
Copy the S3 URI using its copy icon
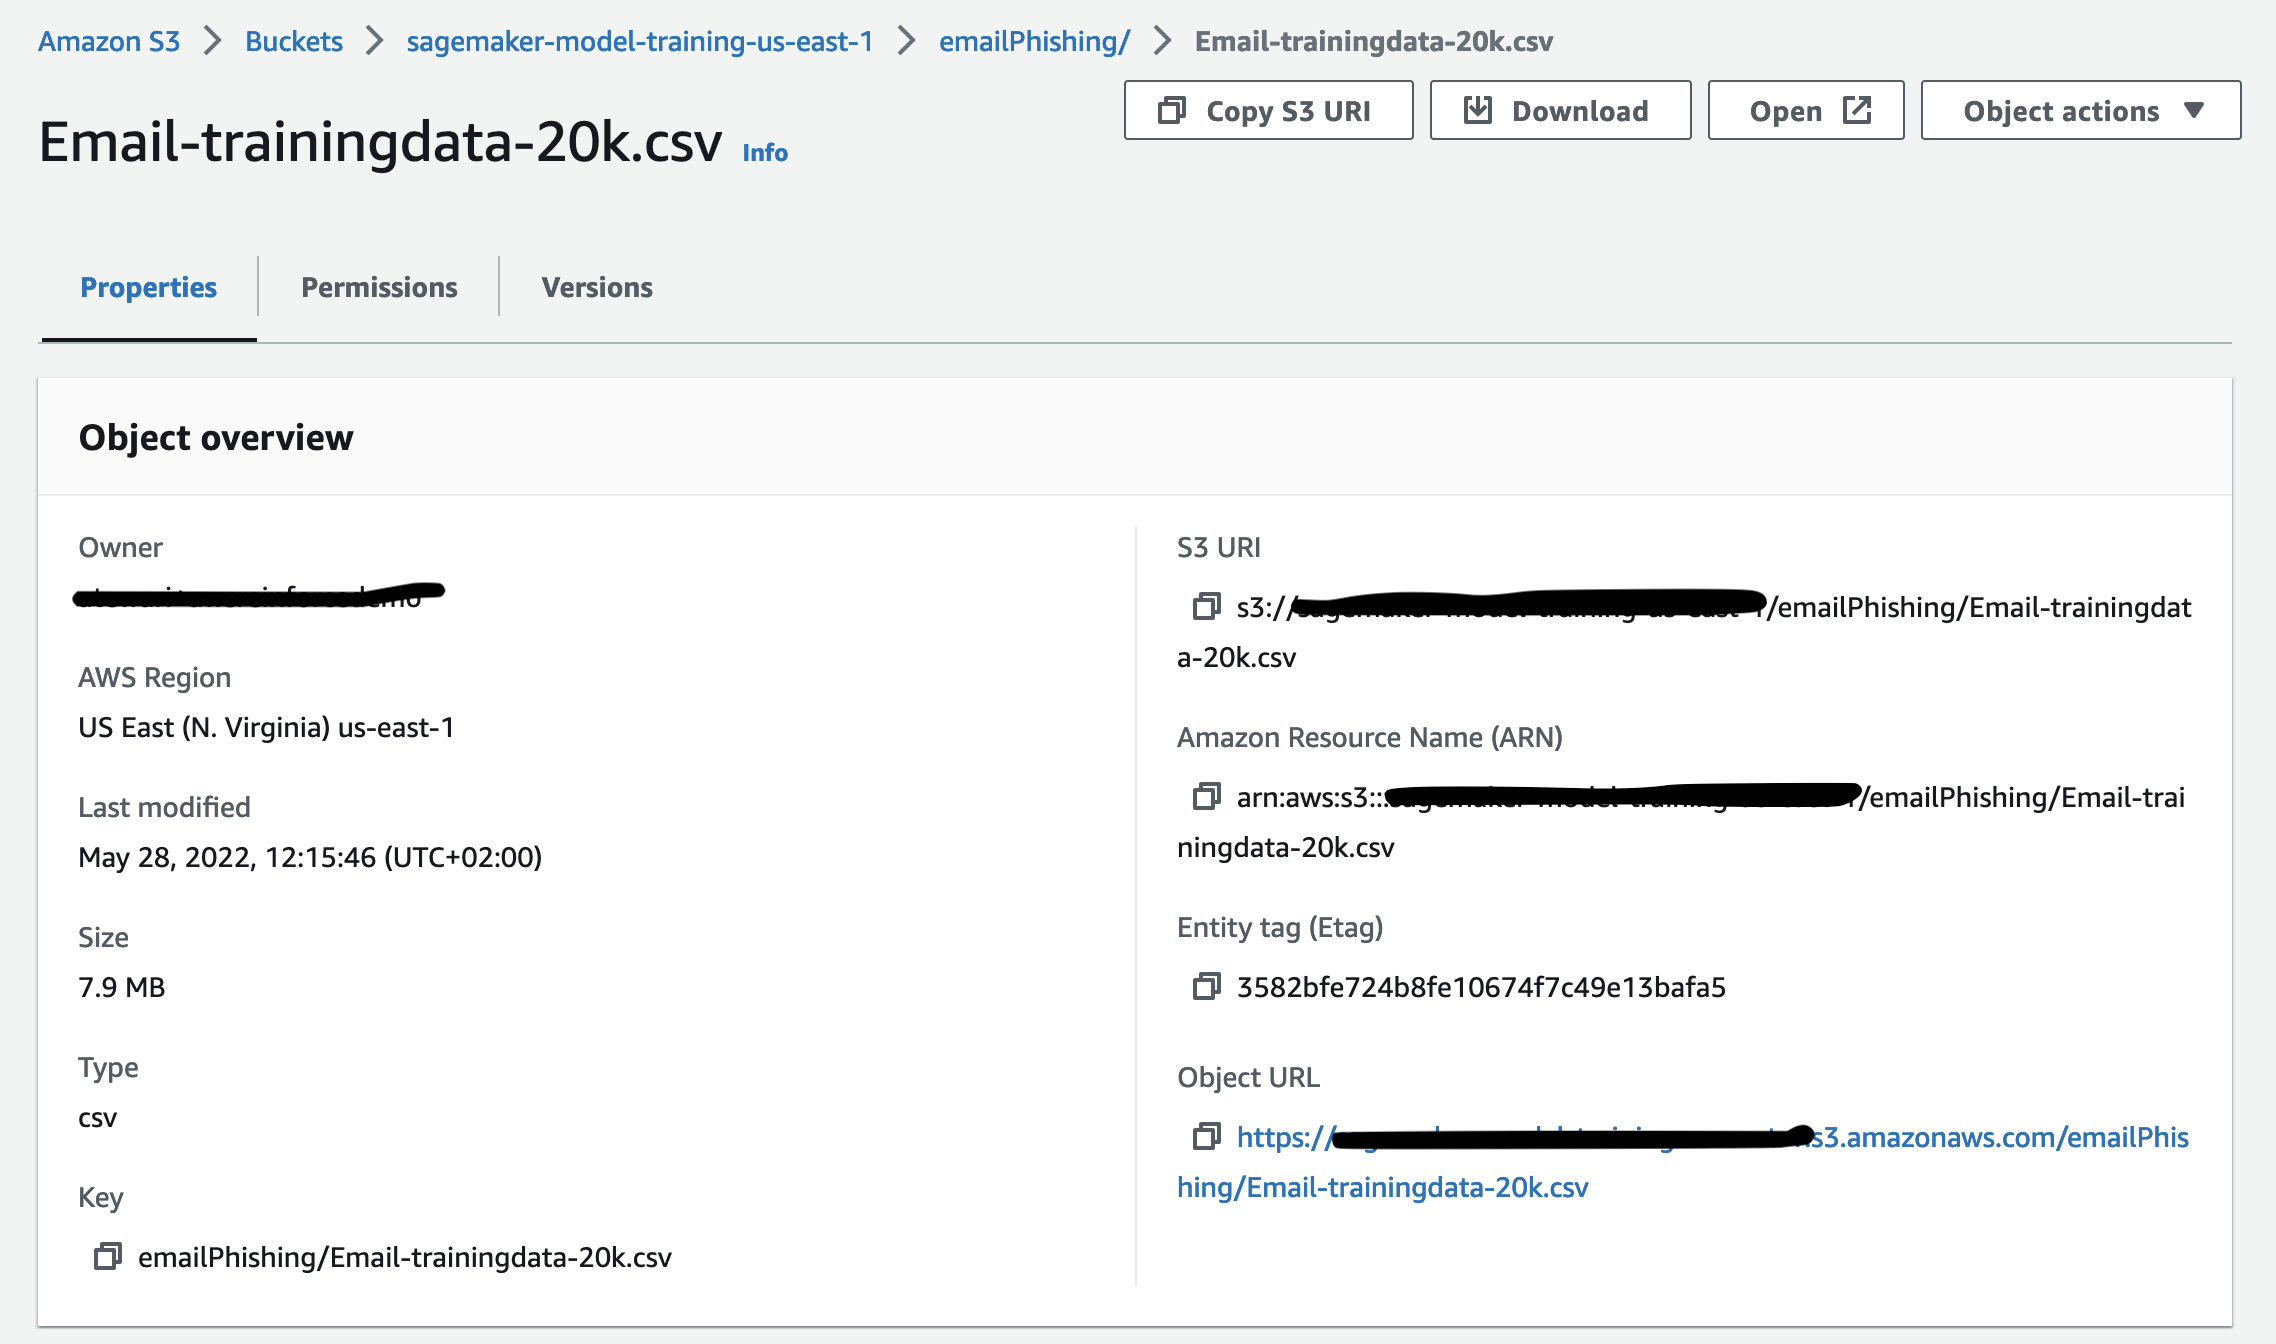coord(1206,607)
